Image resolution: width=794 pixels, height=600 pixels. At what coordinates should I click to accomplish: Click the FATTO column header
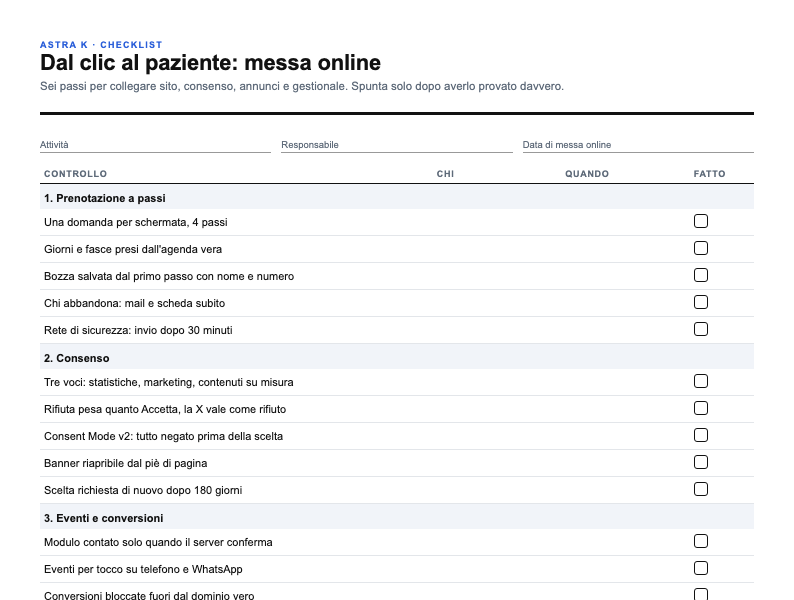pos(709,174)
